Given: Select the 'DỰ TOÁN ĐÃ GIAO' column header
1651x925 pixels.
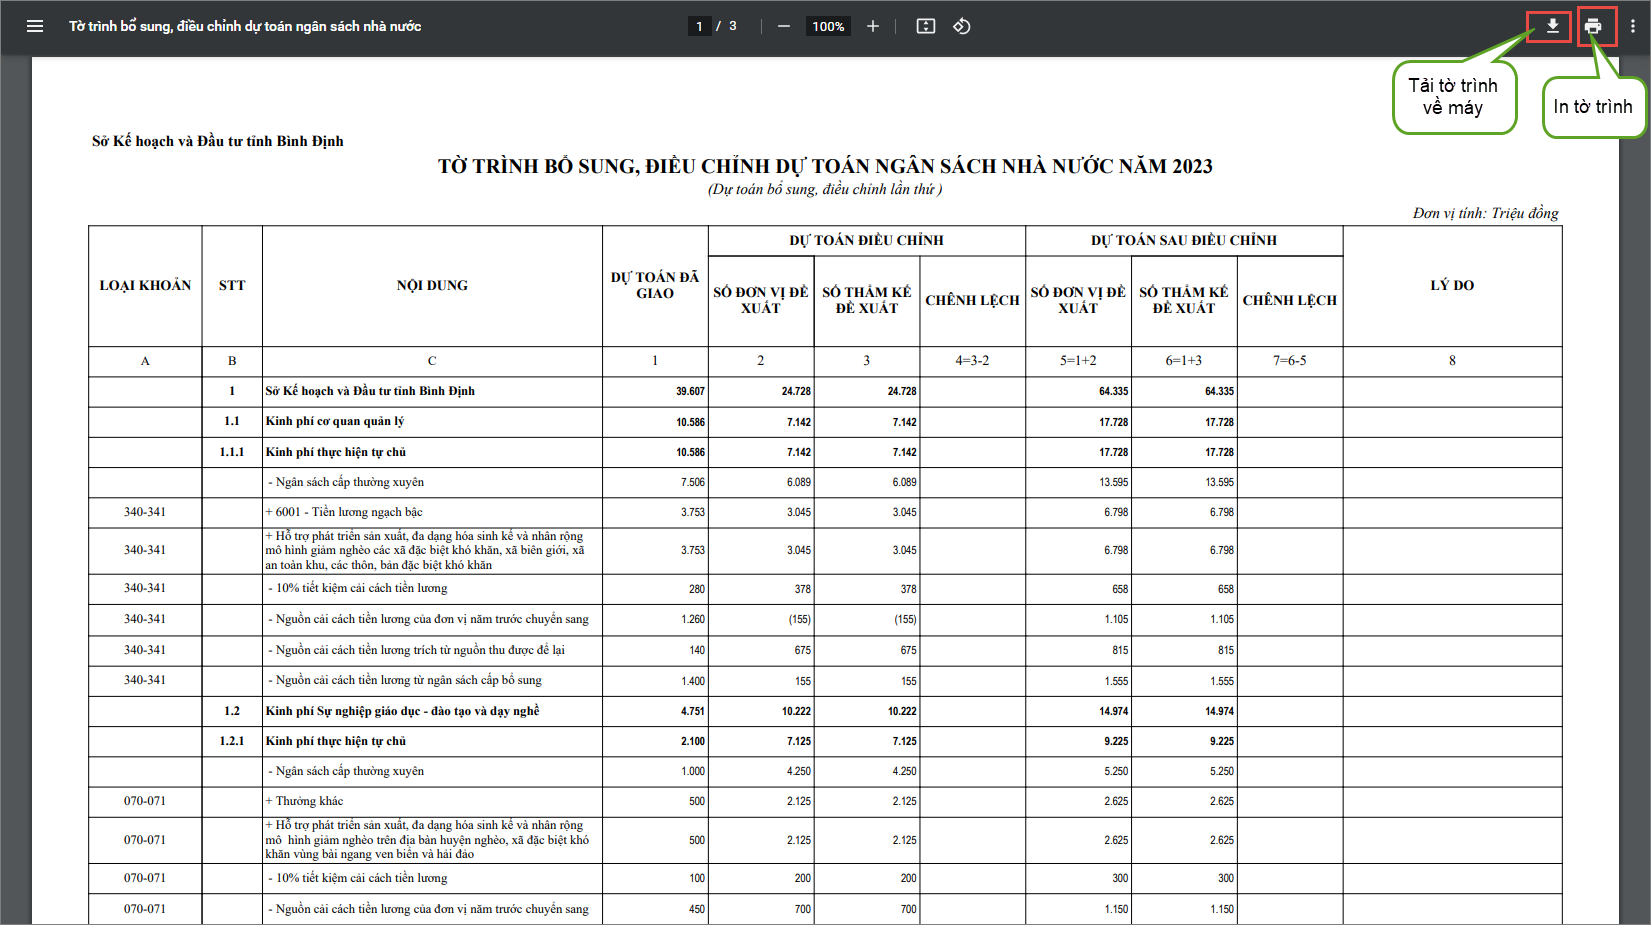Looking at the screenshot, I should (x=655, y=286).
